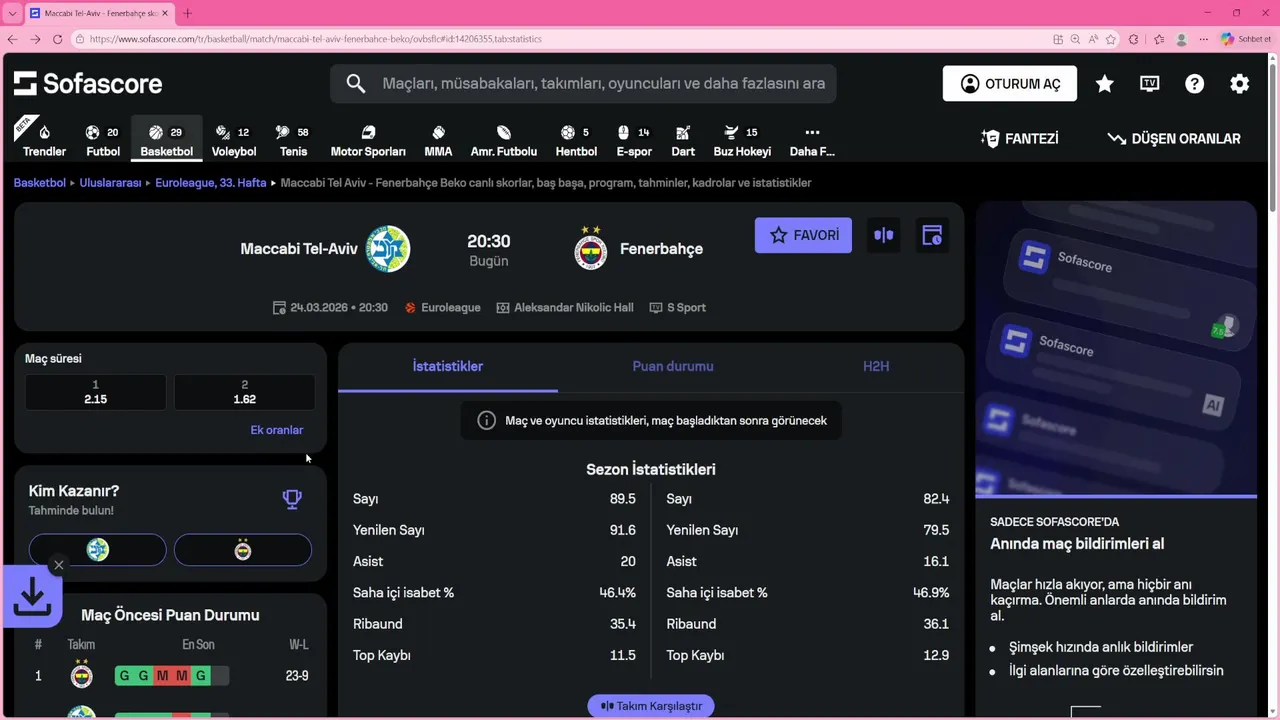Viewport: 1280px width, 720px height.
Task: Expand Daha Fazla sports menu
Action: (812, 141)
